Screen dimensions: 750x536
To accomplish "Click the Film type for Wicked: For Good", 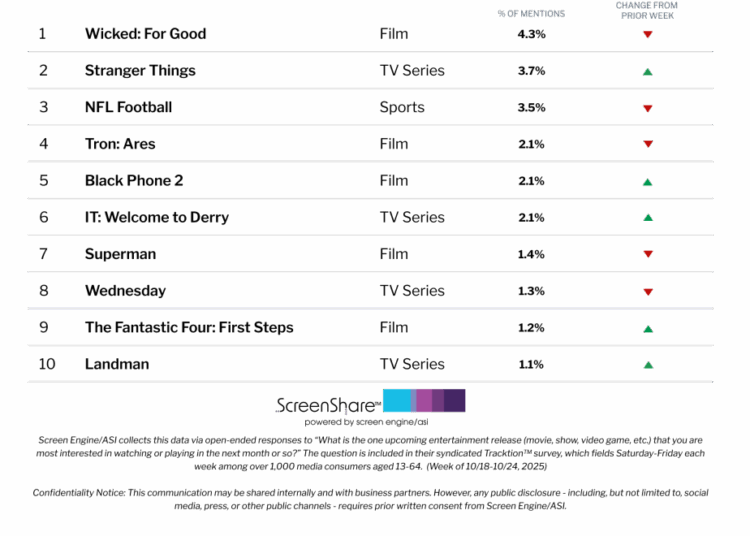I will coord(394,34).
